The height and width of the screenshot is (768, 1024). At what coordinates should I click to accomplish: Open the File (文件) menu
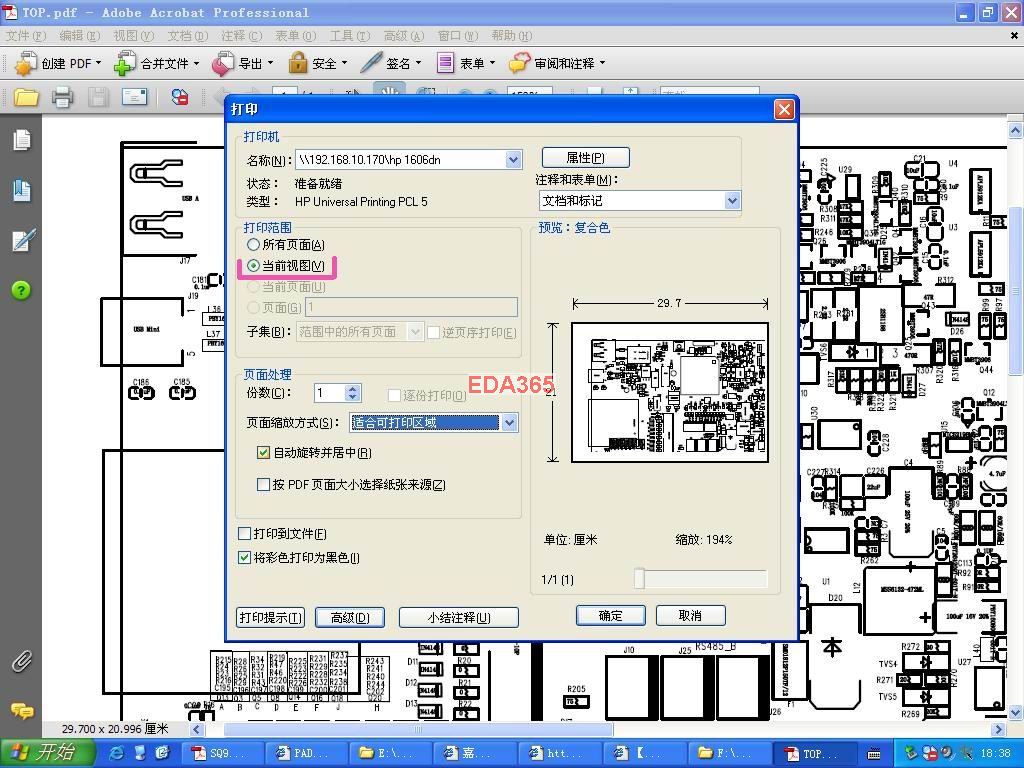[26, 36]
